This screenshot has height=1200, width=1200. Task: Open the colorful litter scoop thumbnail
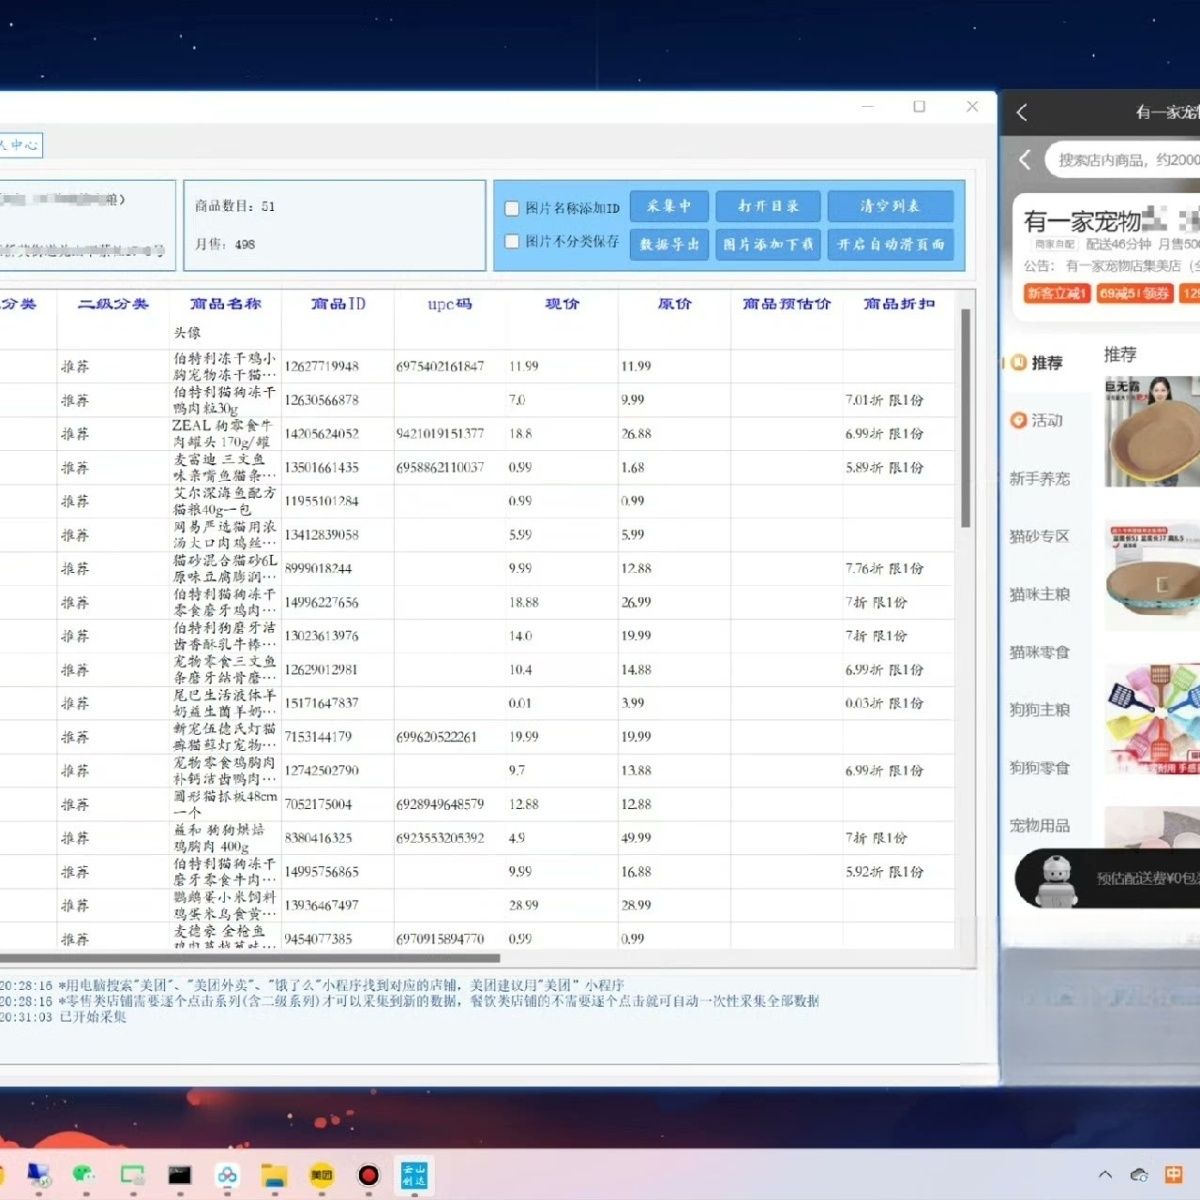[x=1152, y=719]
